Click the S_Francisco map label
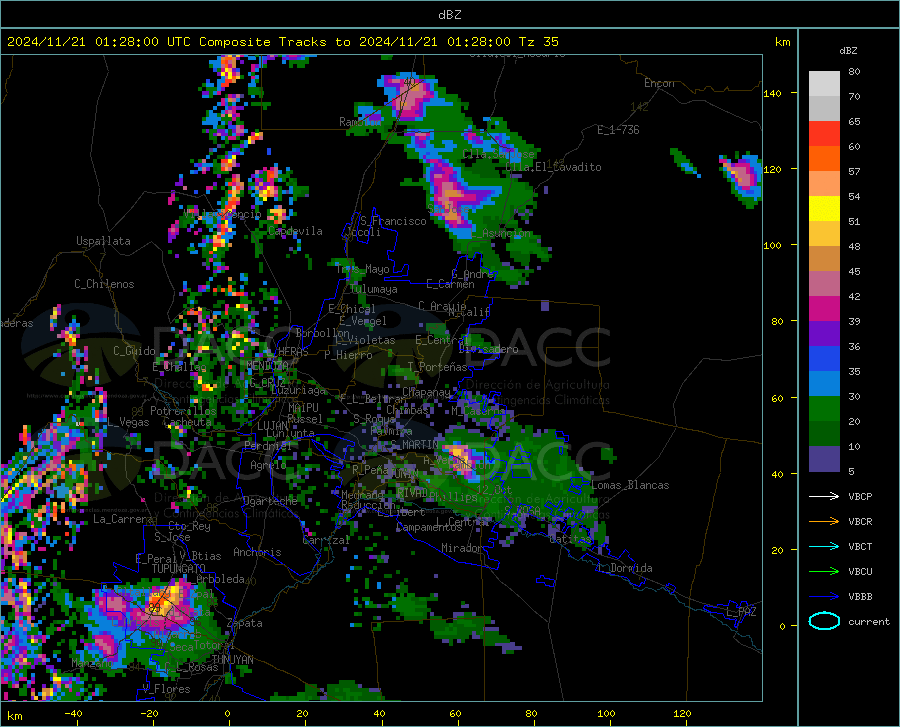The width and height of the screenshot is (900, 727). point(393,221)
